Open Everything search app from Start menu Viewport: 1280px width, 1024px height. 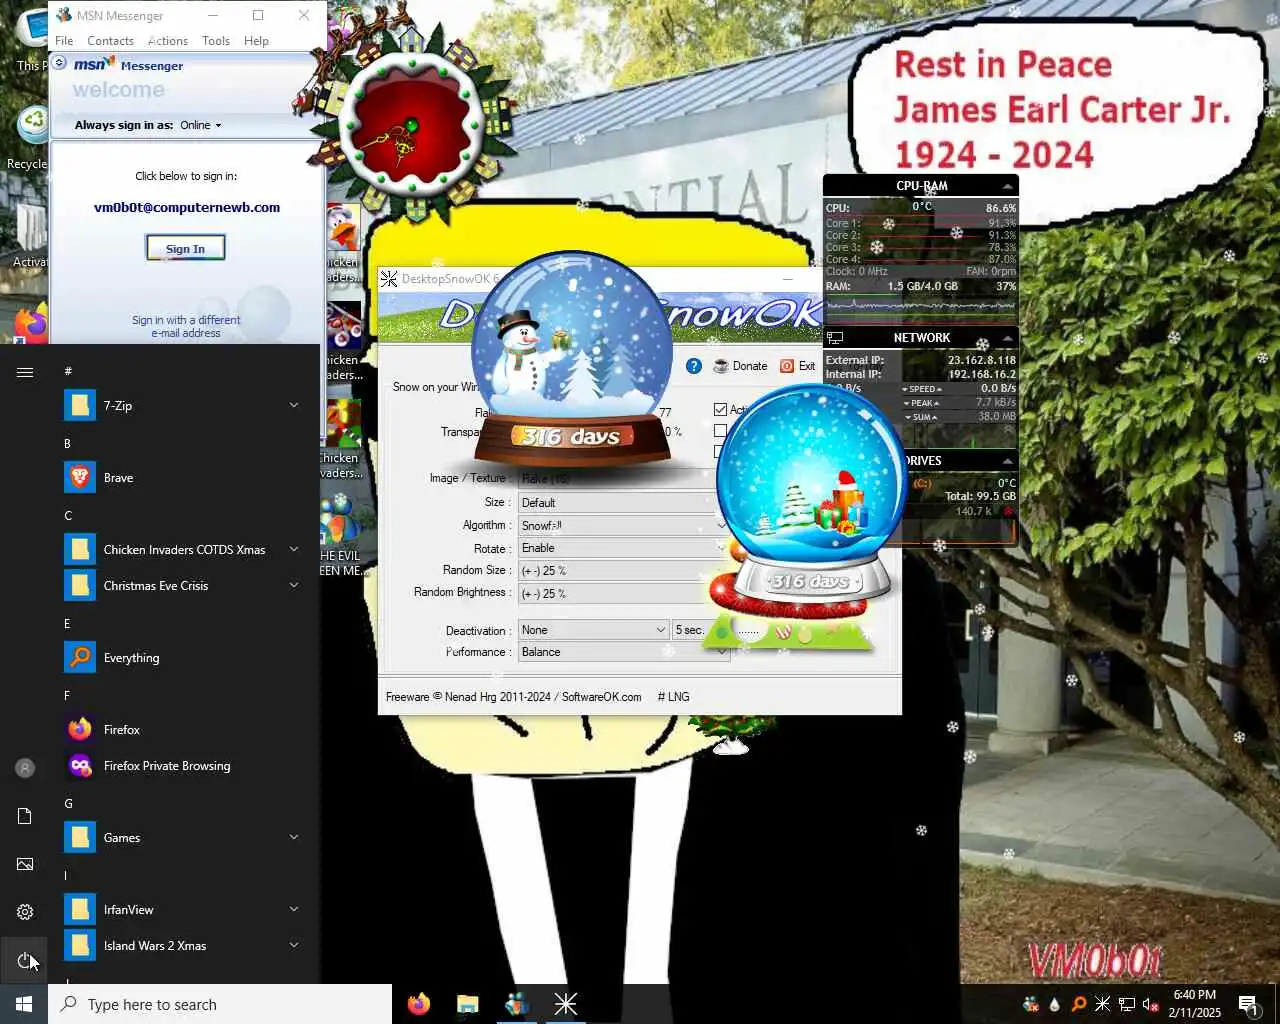(x=80, y=657)
